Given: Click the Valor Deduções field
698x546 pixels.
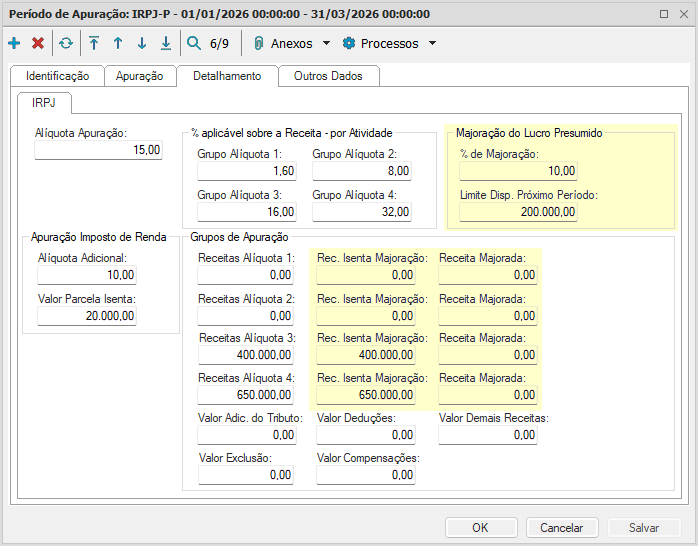Looking at the screenshot, I should pos(365,435).
